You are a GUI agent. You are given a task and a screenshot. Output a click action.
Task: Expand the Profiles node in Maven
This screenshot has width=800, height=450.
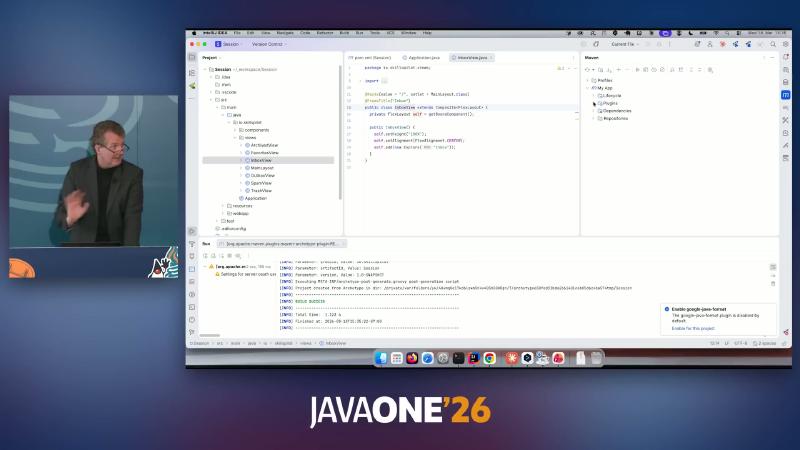[588, 81]
